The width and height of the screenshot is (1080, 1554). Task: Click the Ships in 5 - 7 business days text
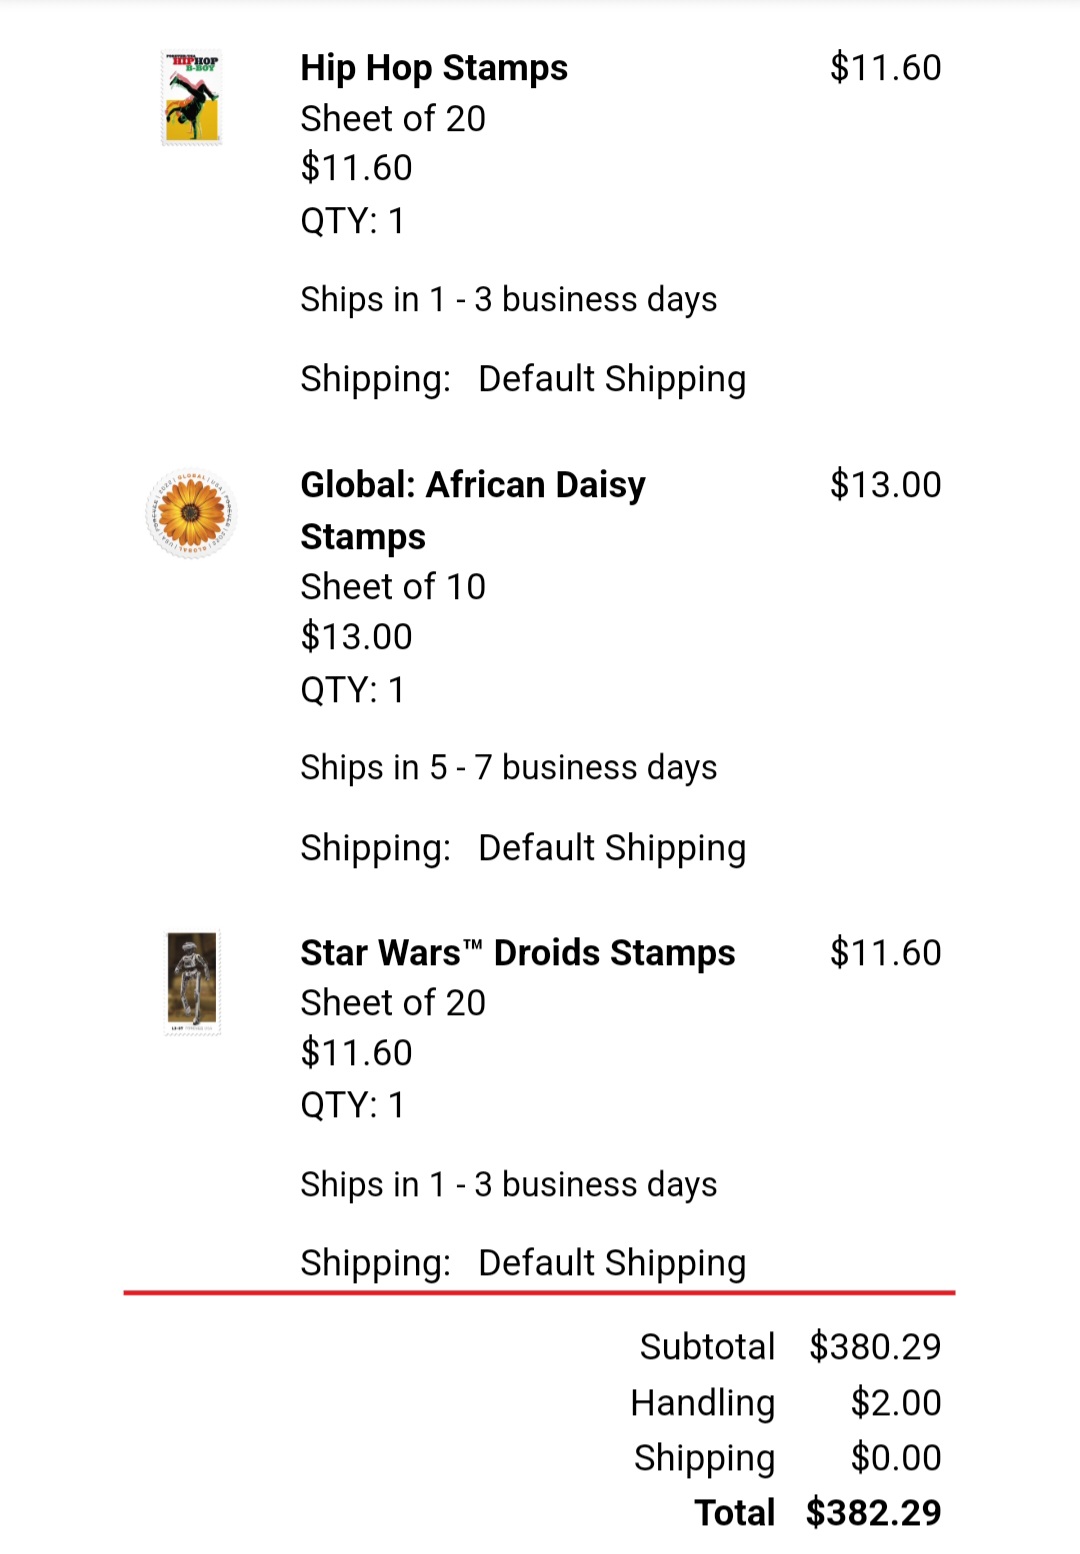(509, 768)
